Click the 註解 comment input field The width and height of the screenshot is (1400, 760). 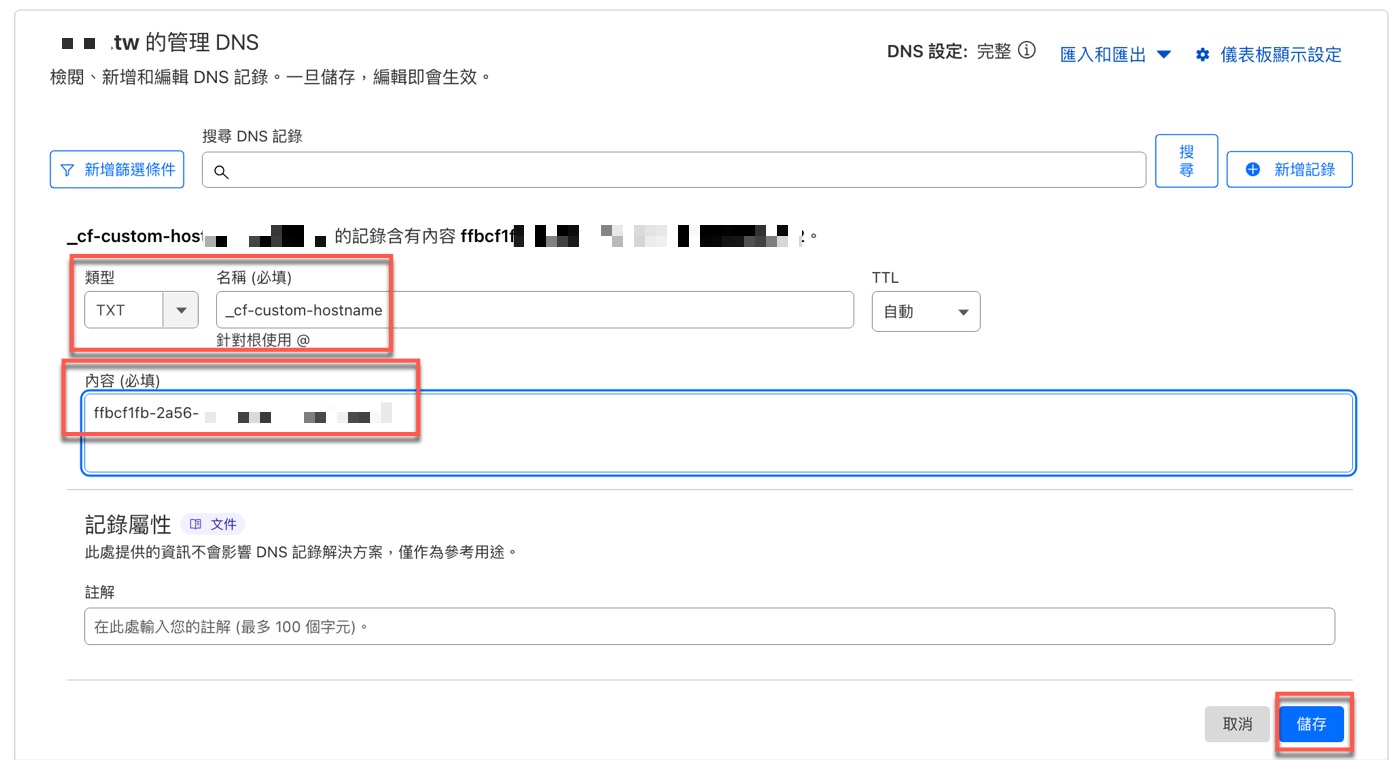[x=709, y=627]
